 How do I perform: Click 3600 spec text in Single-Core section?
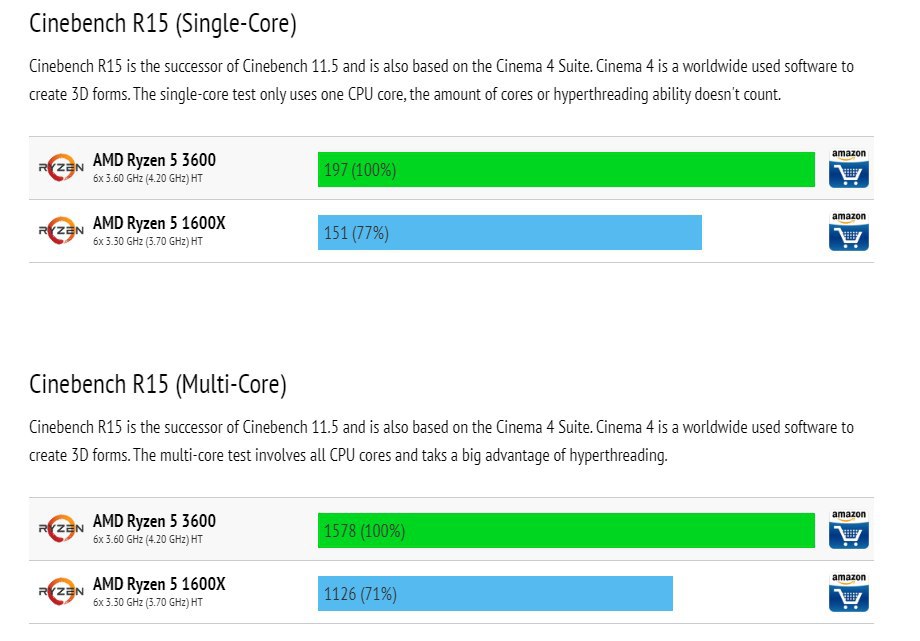(x=147, y=178)
